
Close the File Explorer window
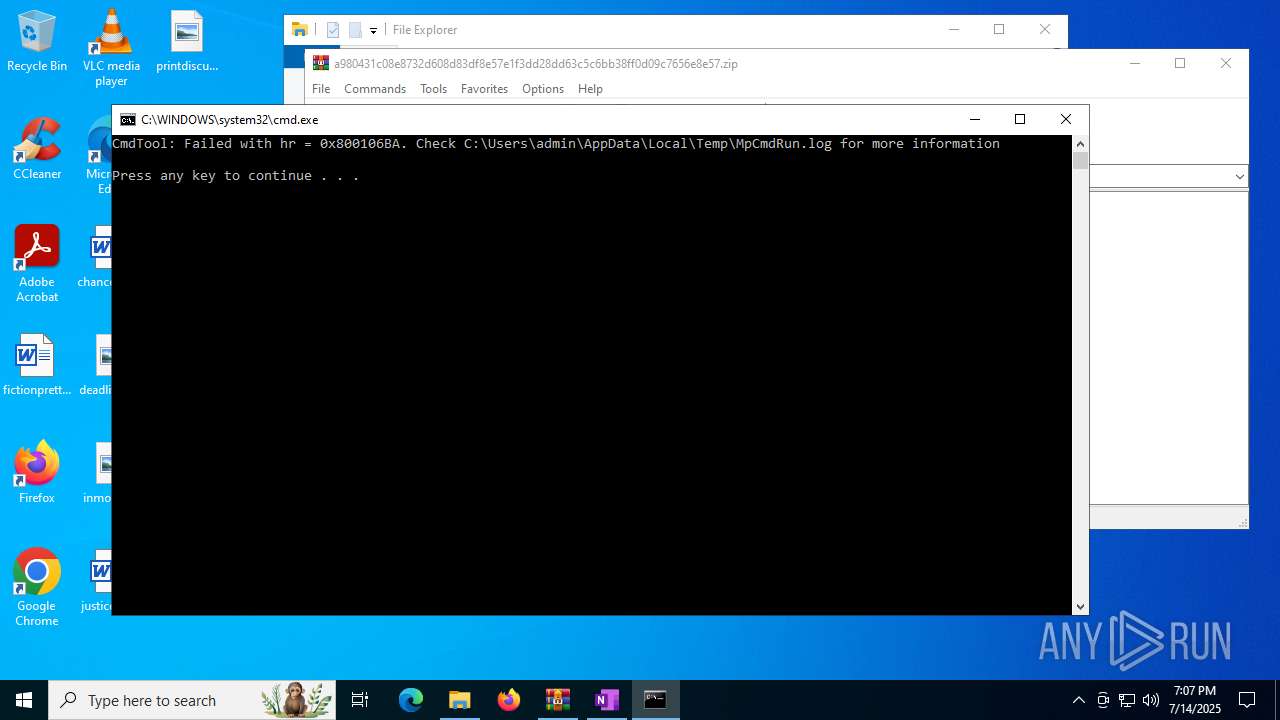1045,30
